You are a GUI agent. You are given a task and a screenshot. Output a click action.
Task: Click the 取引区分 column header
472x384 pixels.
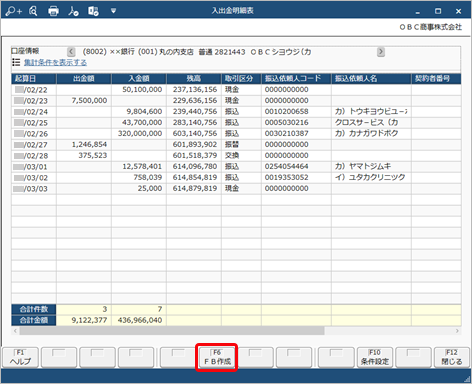(241, 79)
